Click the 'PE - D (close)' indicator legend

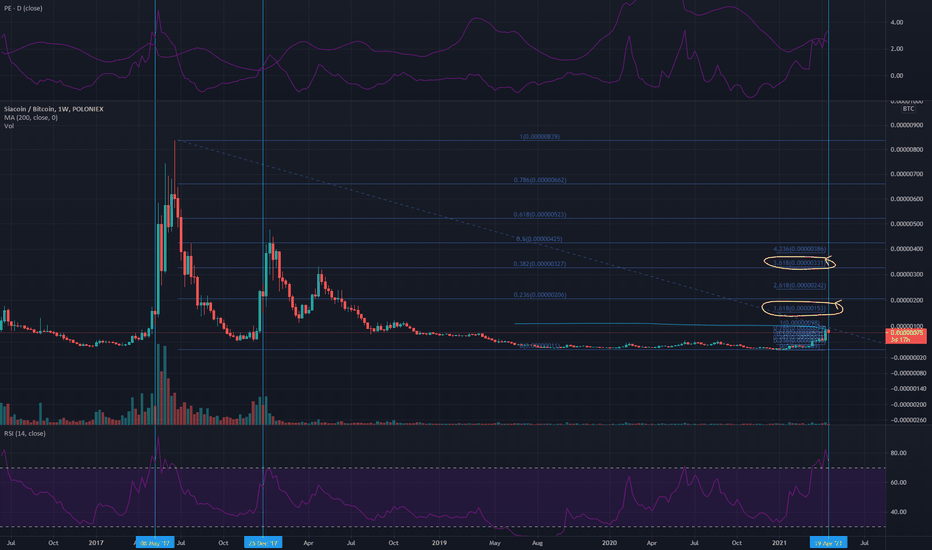[23, 8]
